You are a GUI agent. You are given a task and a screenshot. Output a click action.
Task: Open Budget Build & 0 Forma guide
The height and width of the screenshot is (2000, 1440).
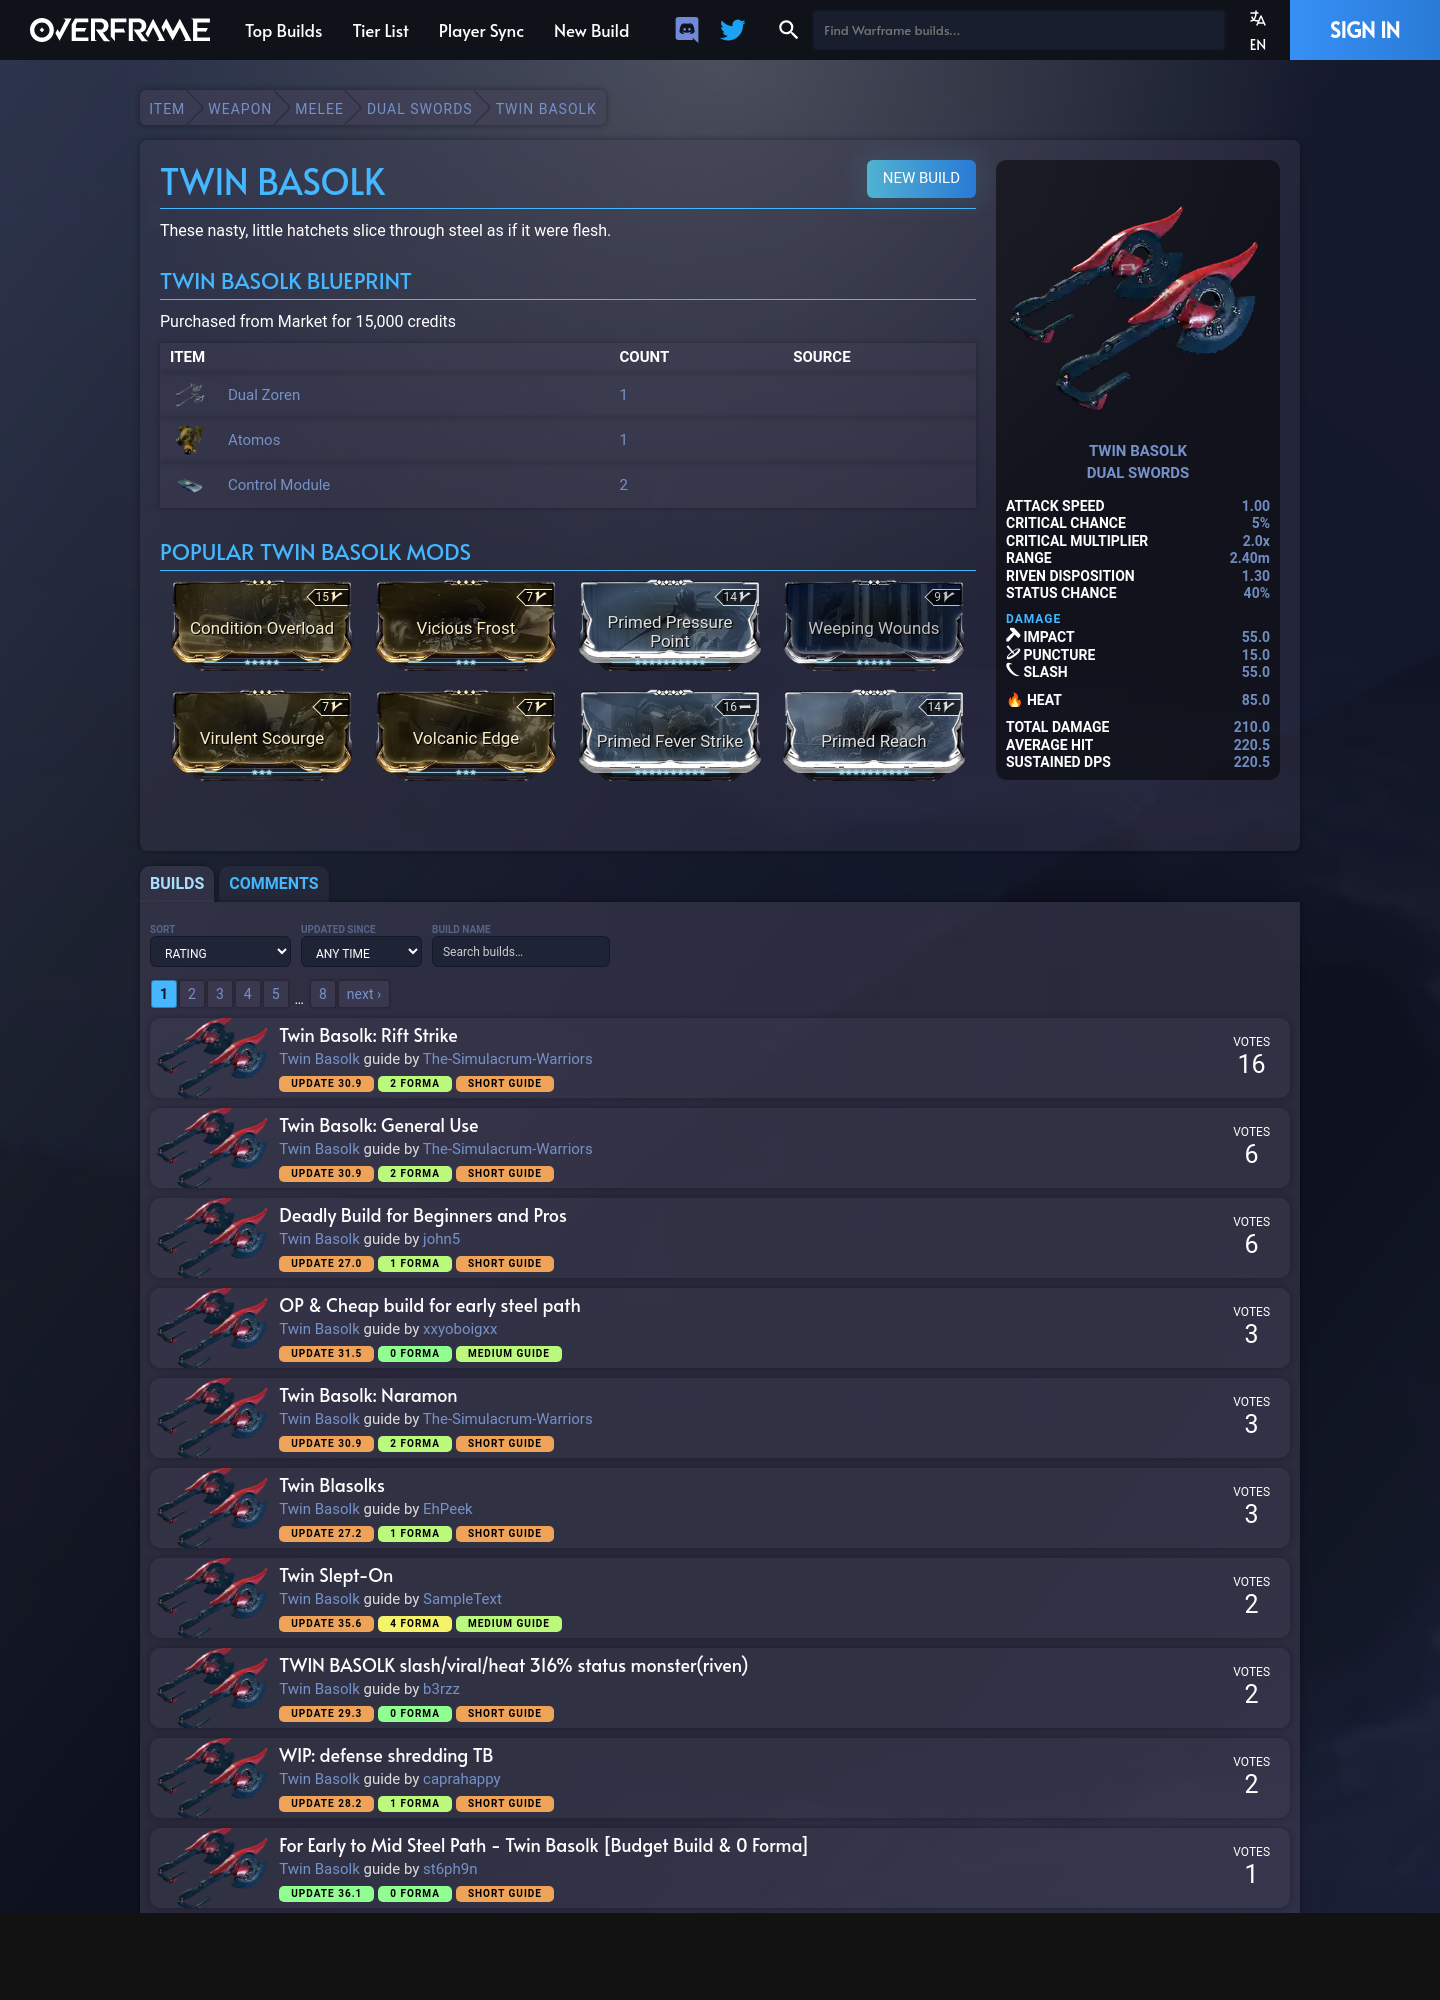(x=544, y=1846)
